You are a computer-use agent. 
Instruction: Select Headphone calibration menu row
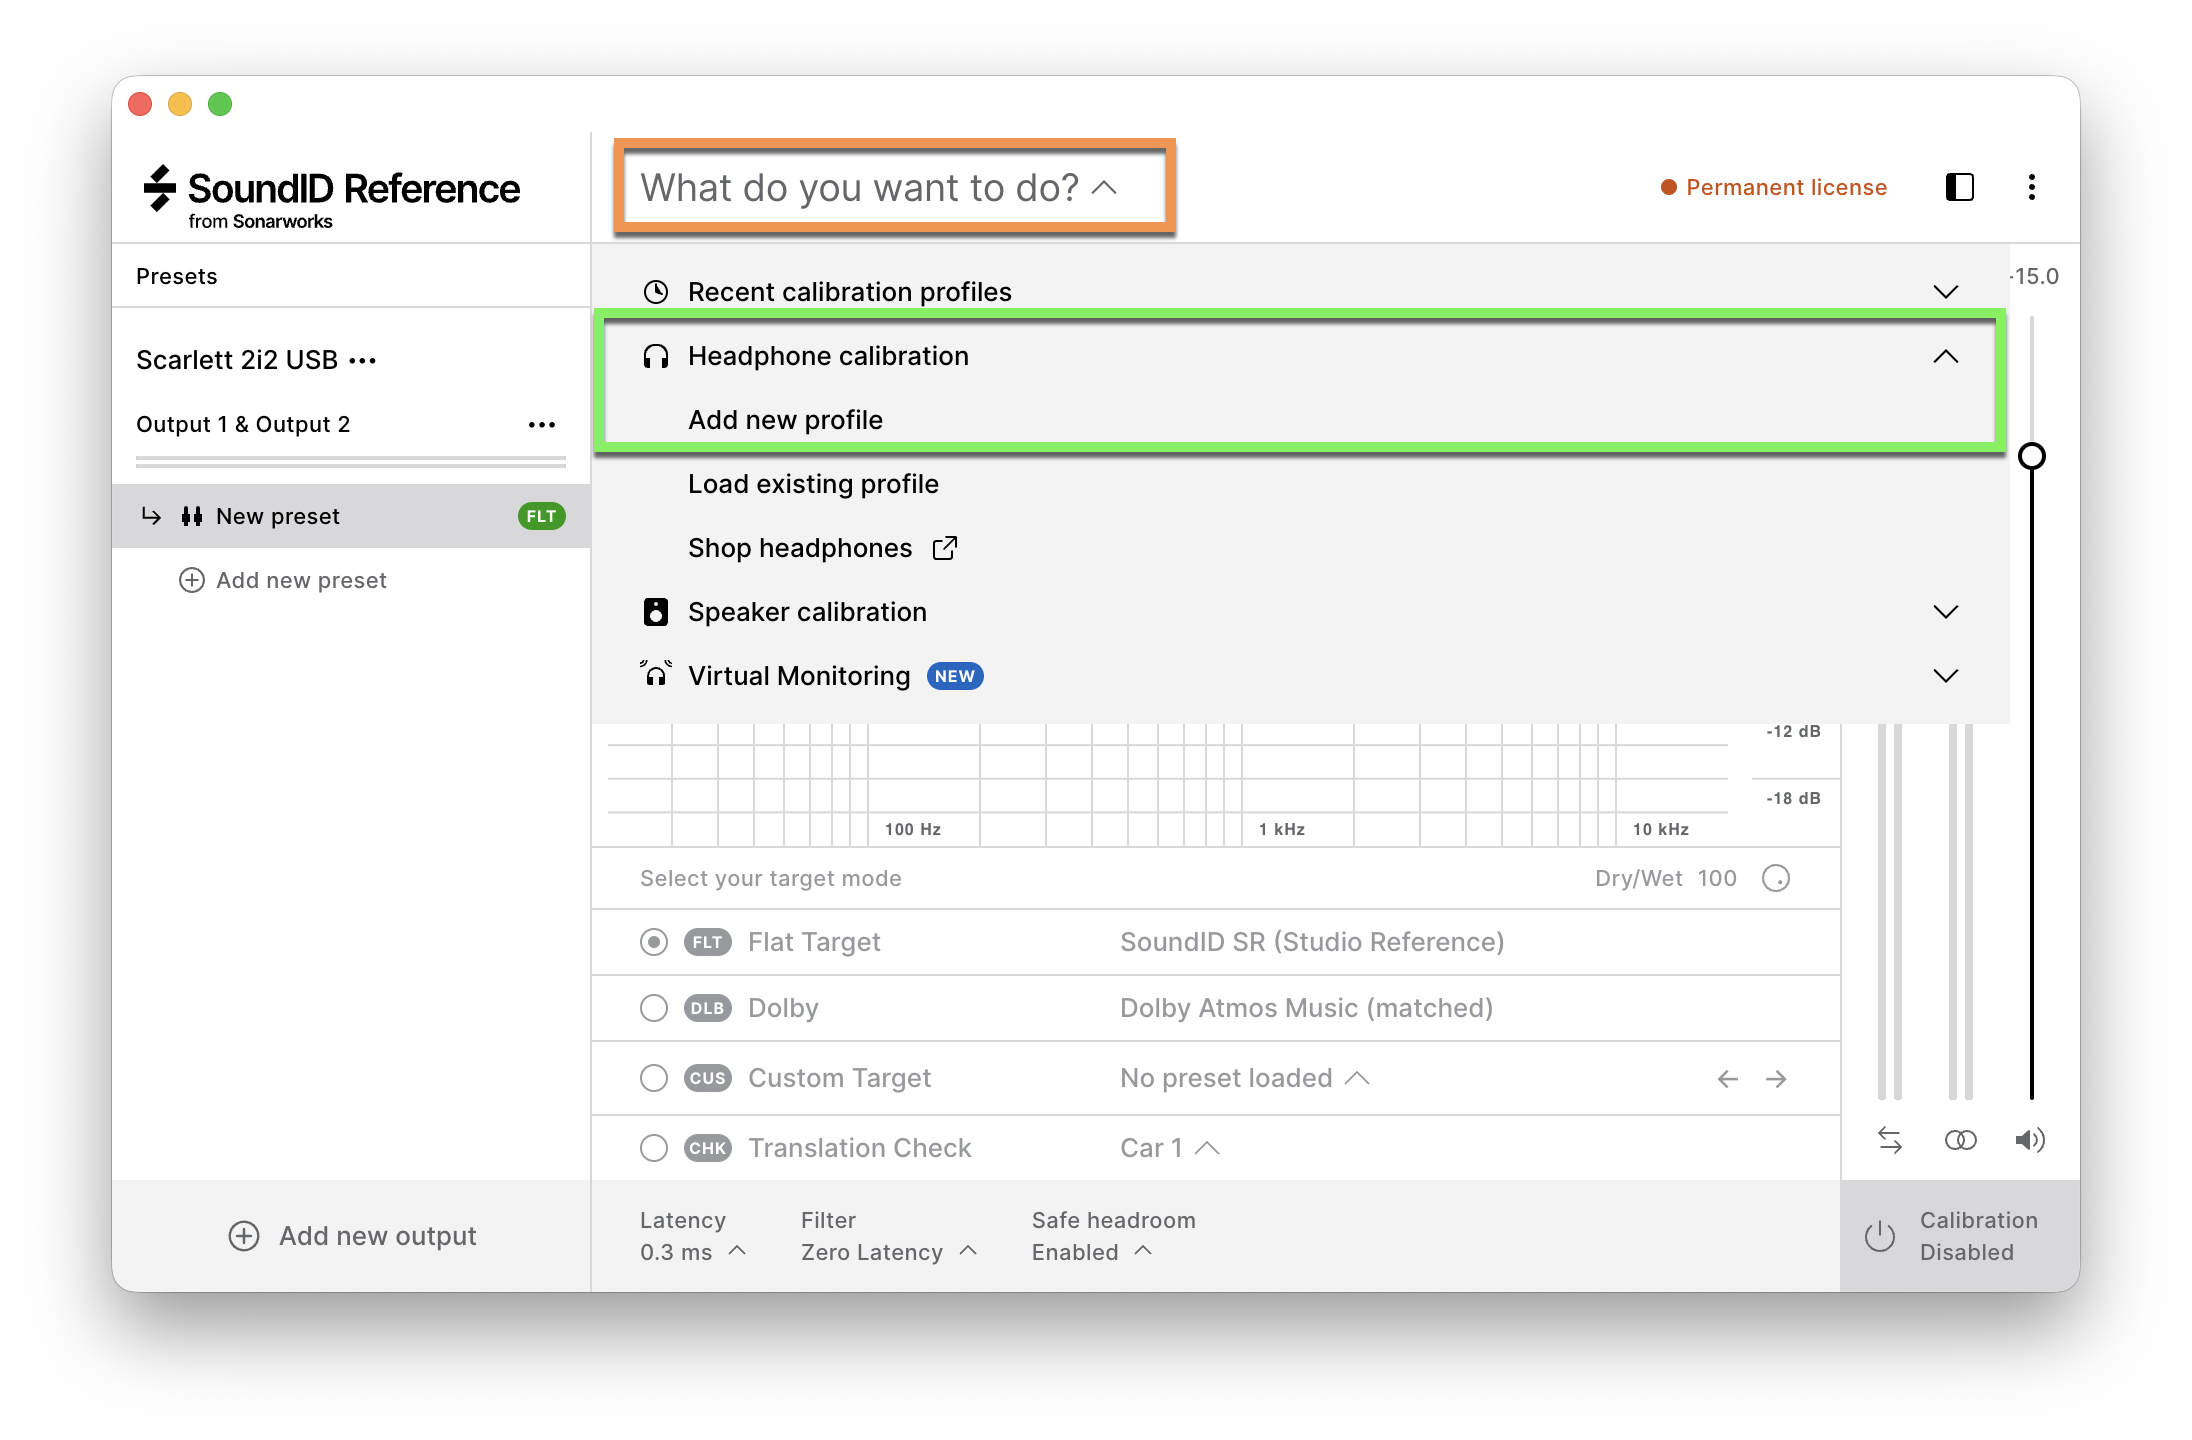click(x=1299, y=356)
